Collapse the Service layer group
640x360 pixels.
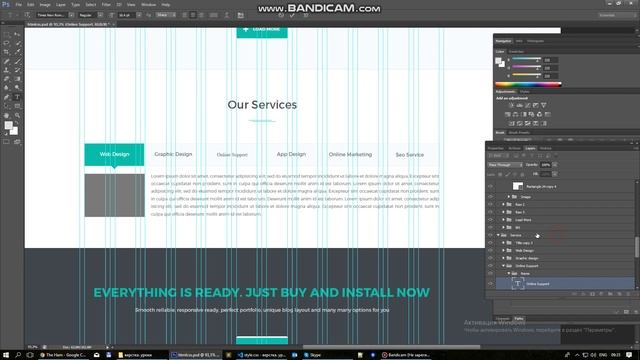click(x=498, y=235)
